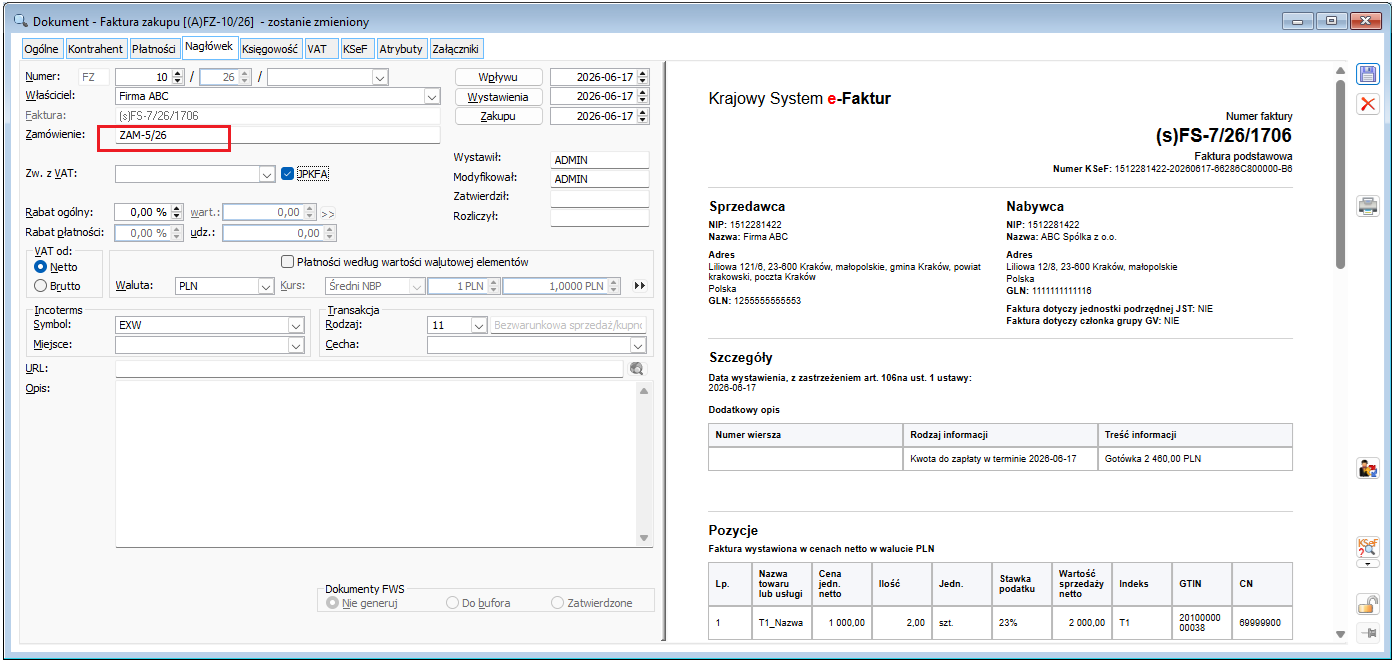The height and width of the screenshot is (664, 1394).
Task: Cancel changes with the red X icon
Action: click(1367, 104)
